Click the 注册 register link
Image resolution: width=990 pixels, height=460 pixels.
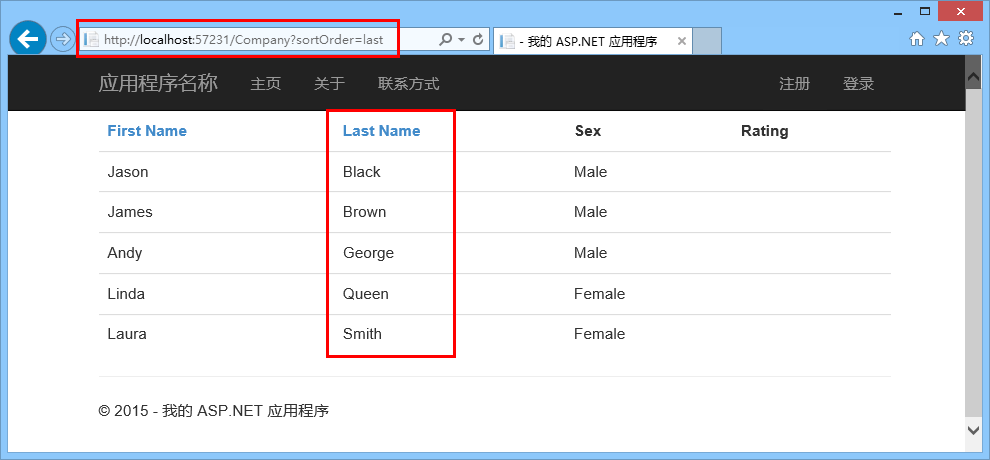coord(794,83)
